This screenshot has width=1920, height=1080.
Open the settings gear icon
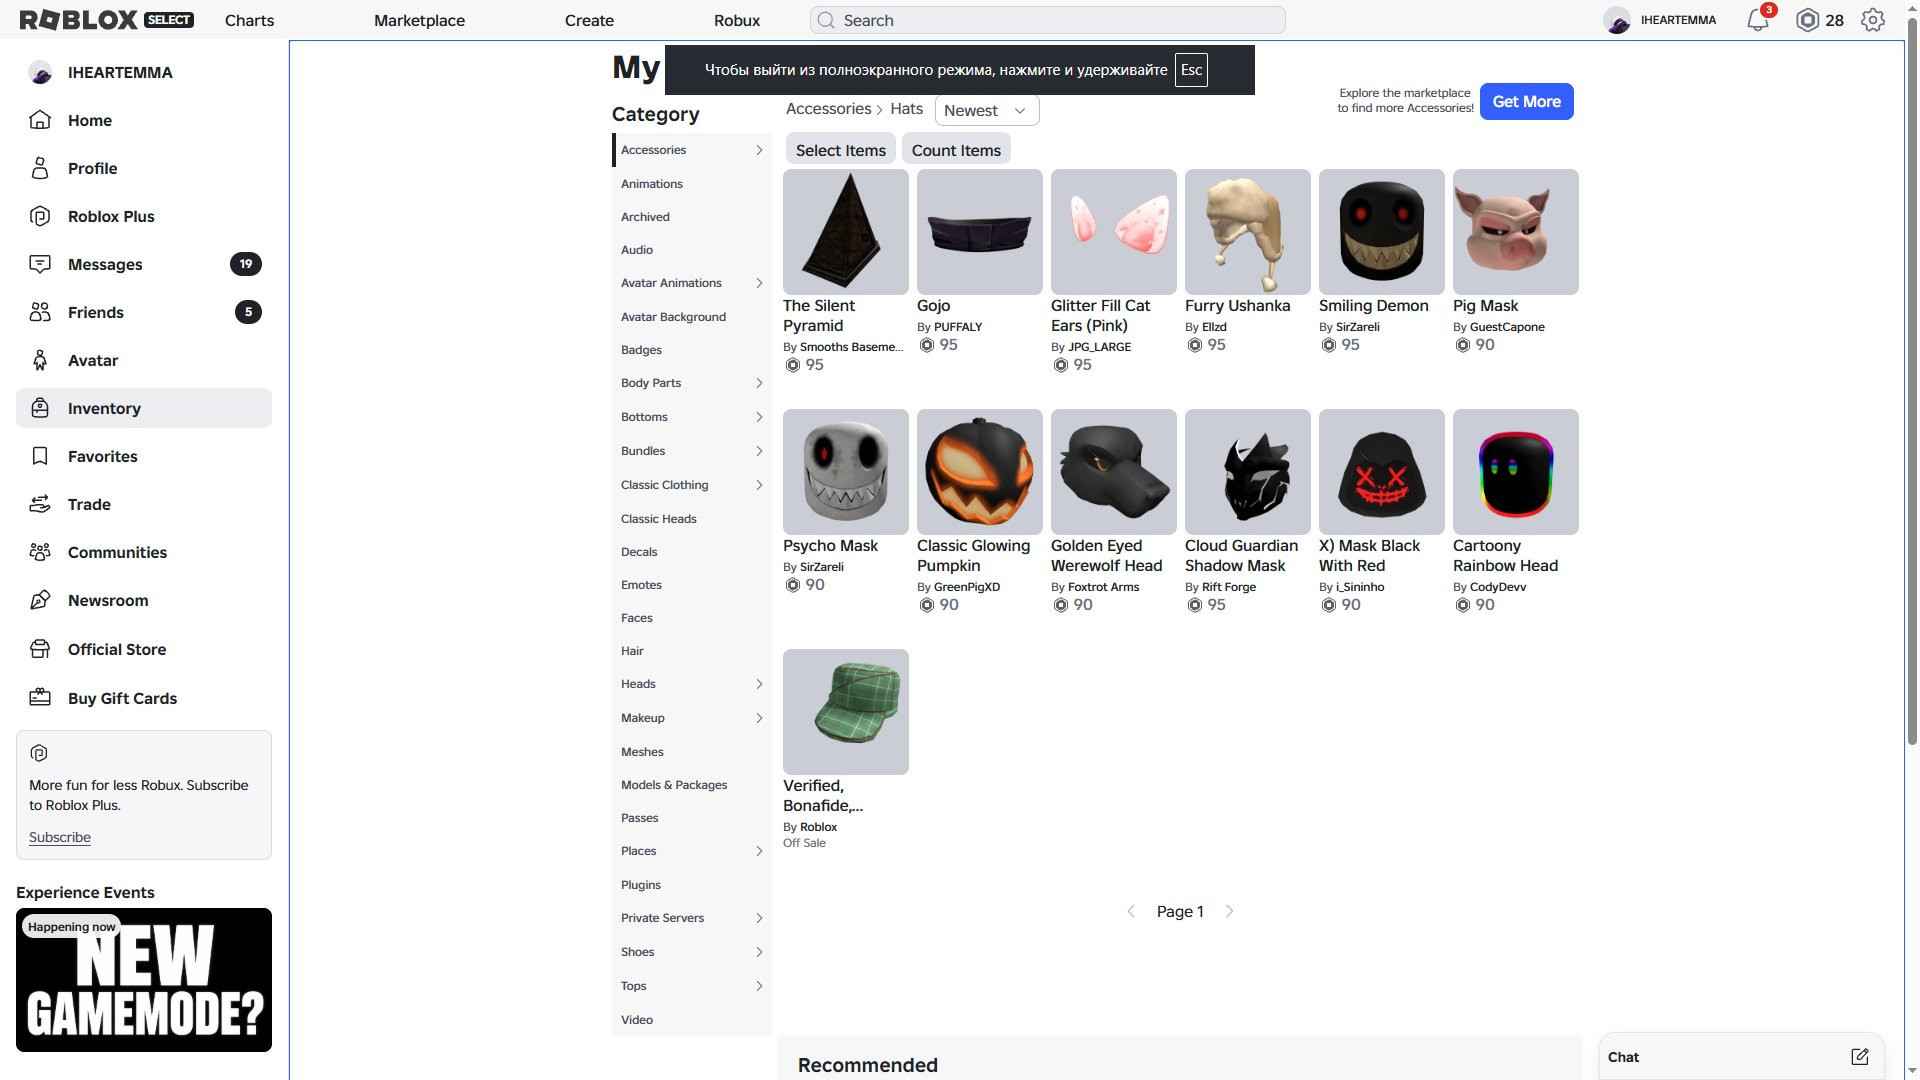click(1873, 20)
